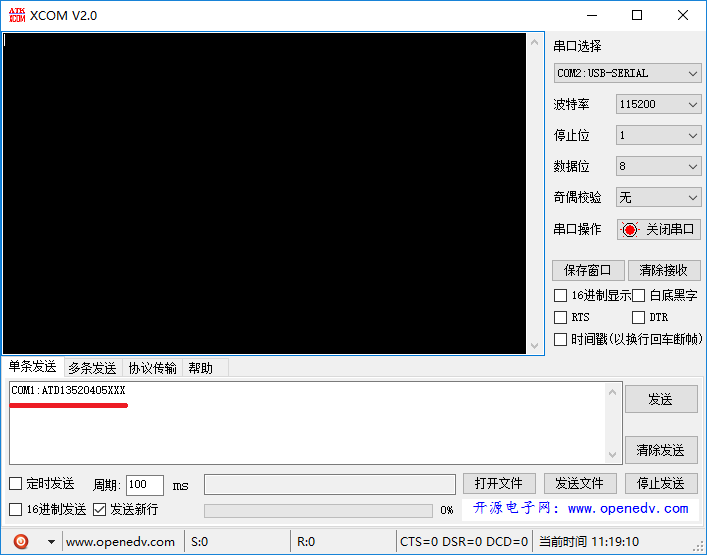Toggle the 白底黑字 checkbox
The height and width of the screenshot is (555, 707).
638,296
